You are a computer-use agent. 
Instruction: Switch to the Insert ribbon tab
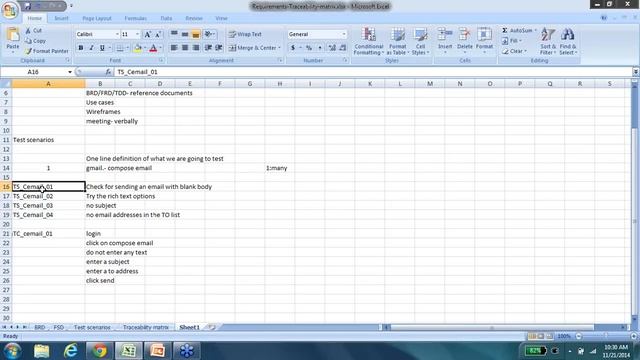[61, 18]
